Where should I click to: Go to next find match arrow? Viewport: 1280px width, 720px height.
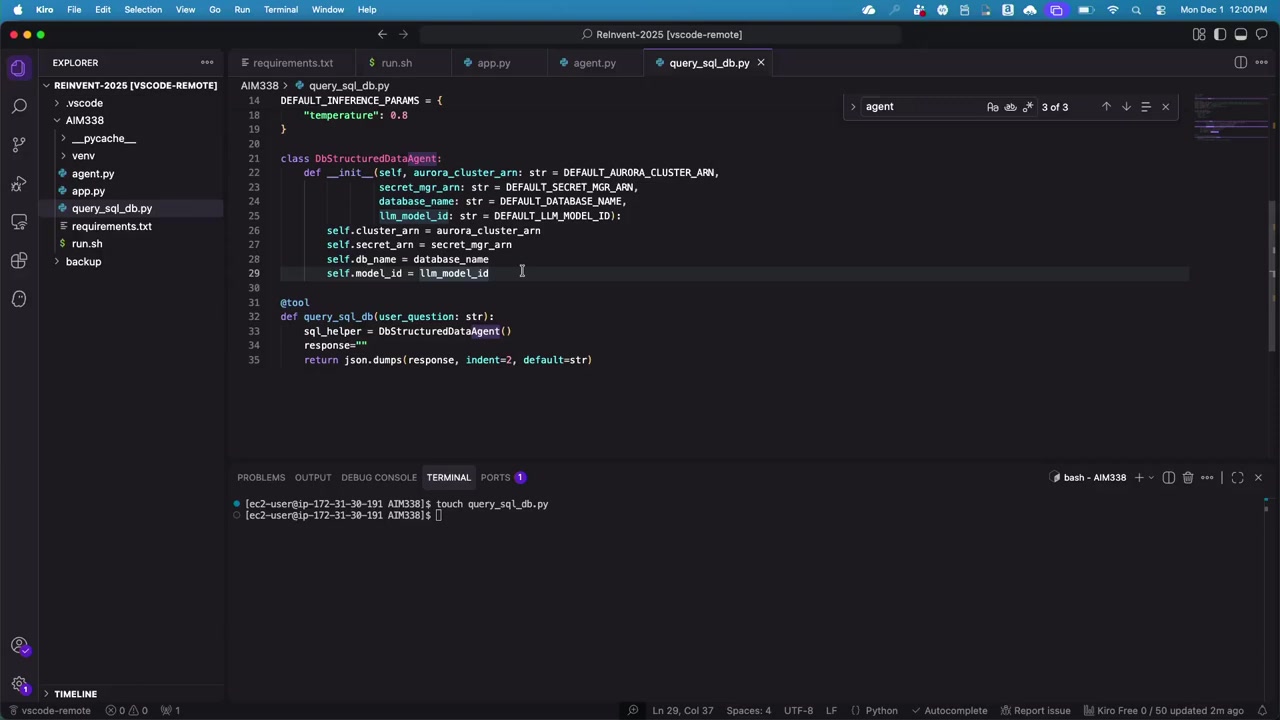click(1126, 107)
